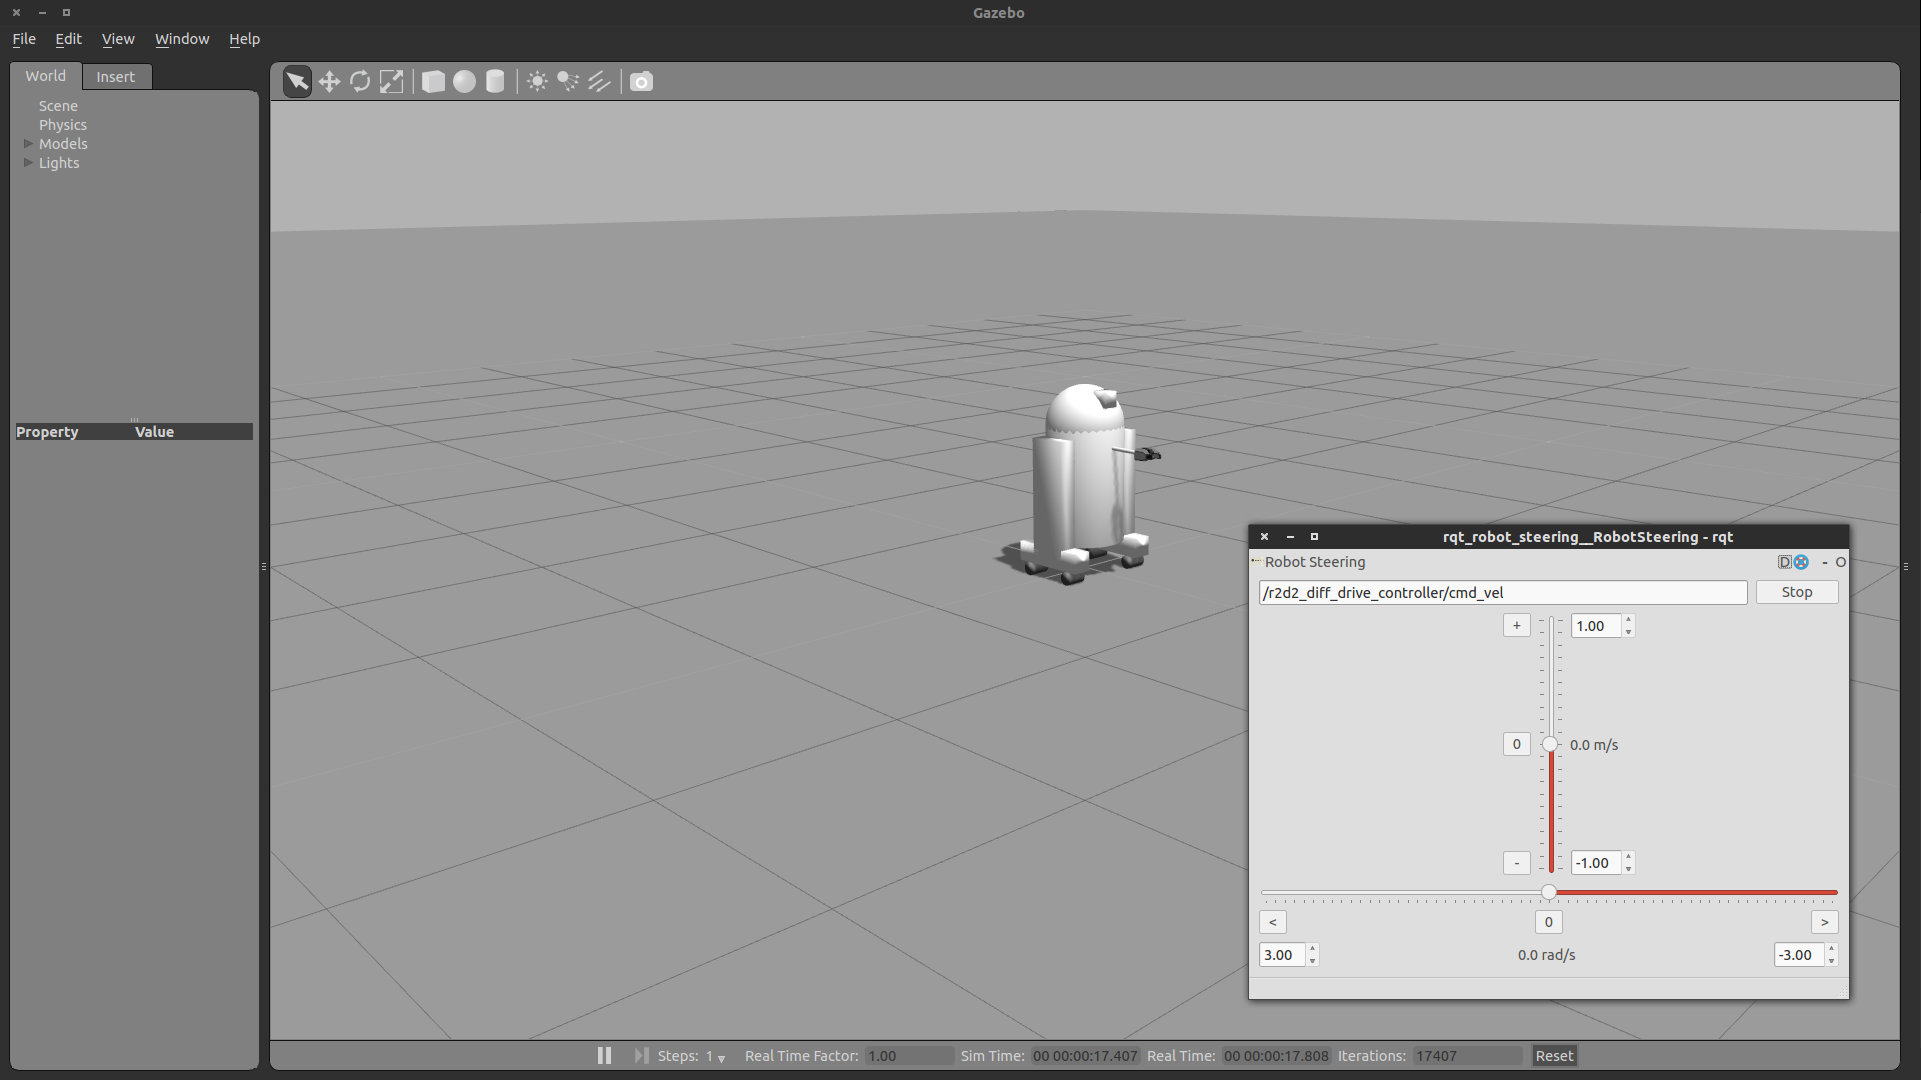Switch to the Insert tab
The height and width of the screenshot is (1080, 1921).
(x=115, y=77)
